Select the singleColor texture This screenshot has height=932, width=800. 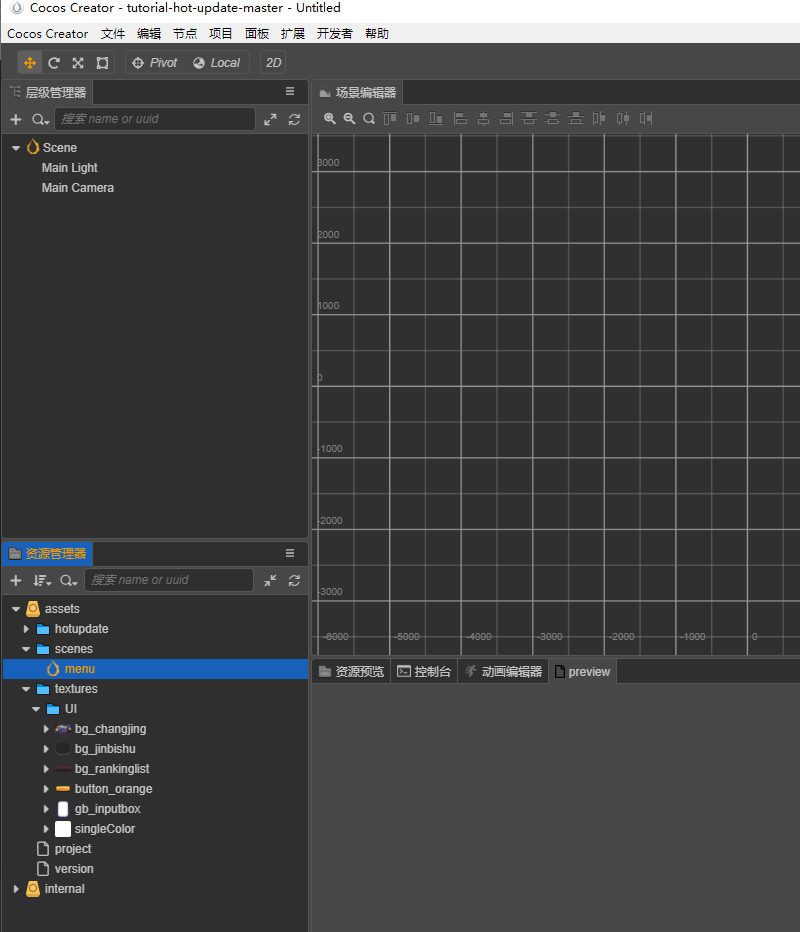pyautogui.click(x=105, y=829)
